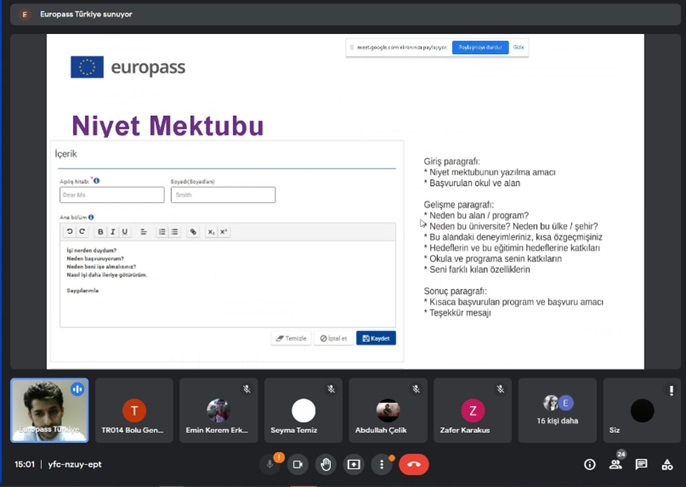This screenshot has height=487, width=686.
Task: Open the meeting details info icon
Action: 589,464
